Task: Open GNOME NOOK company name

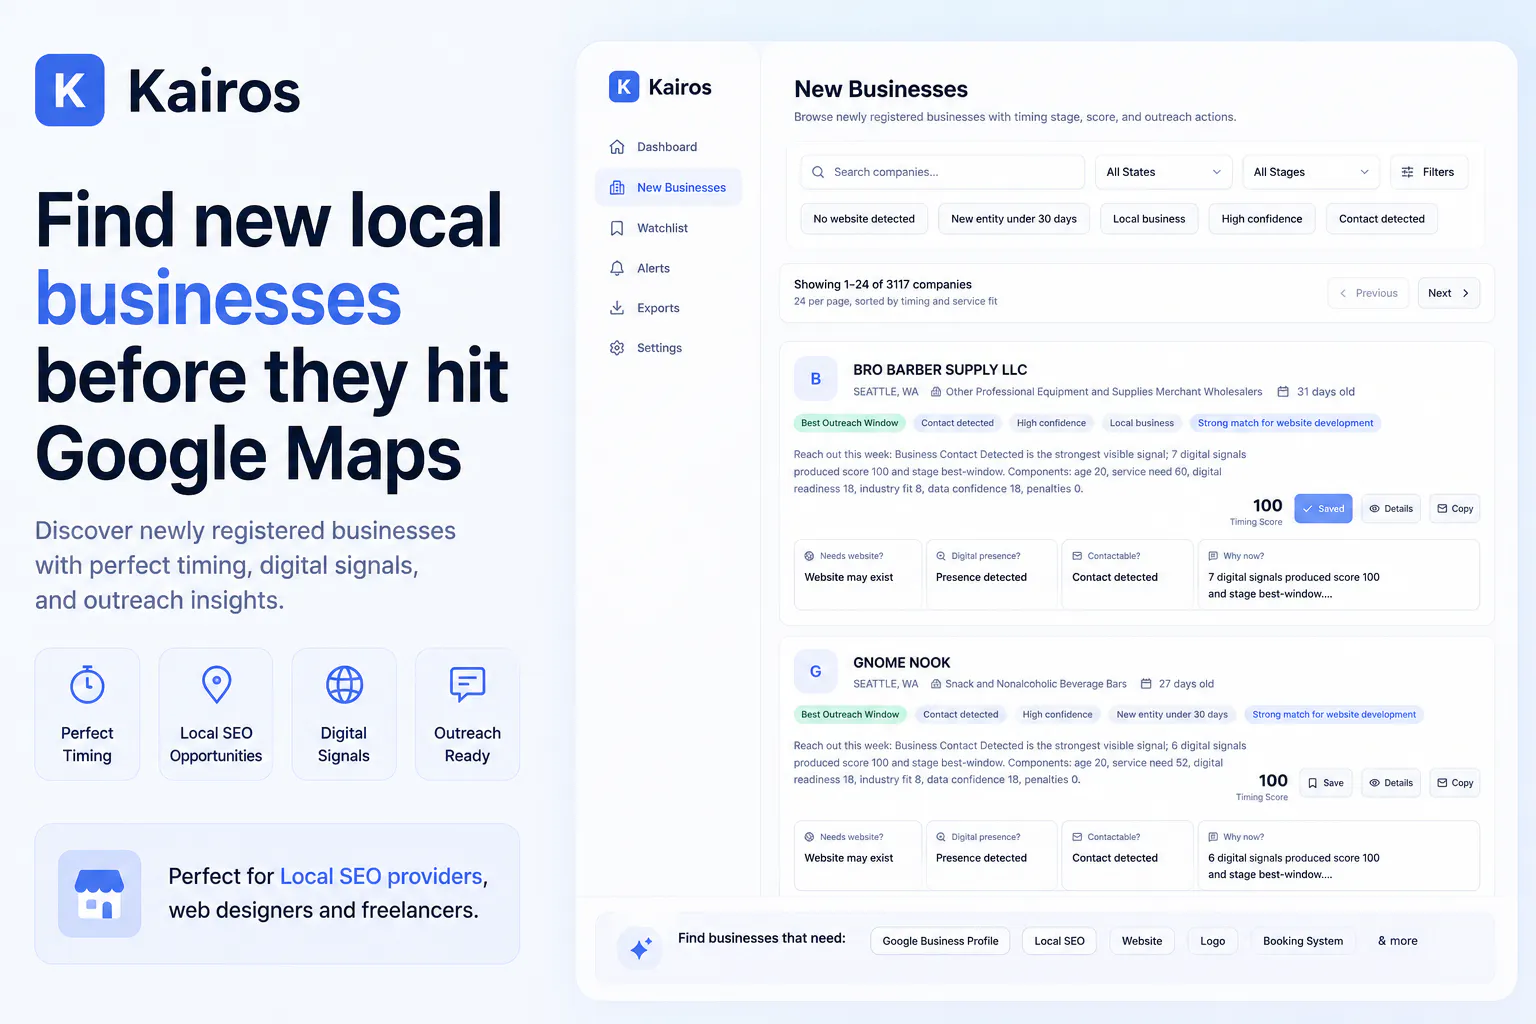Action: pos(902,663)
